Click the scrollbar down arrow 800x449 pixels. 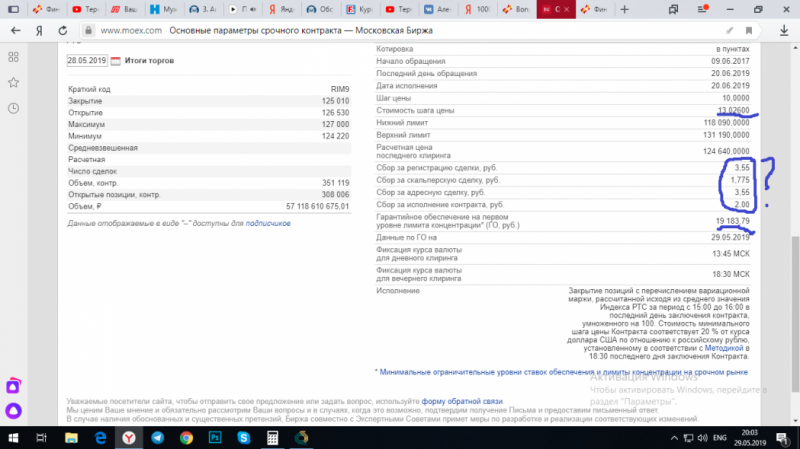795,420
